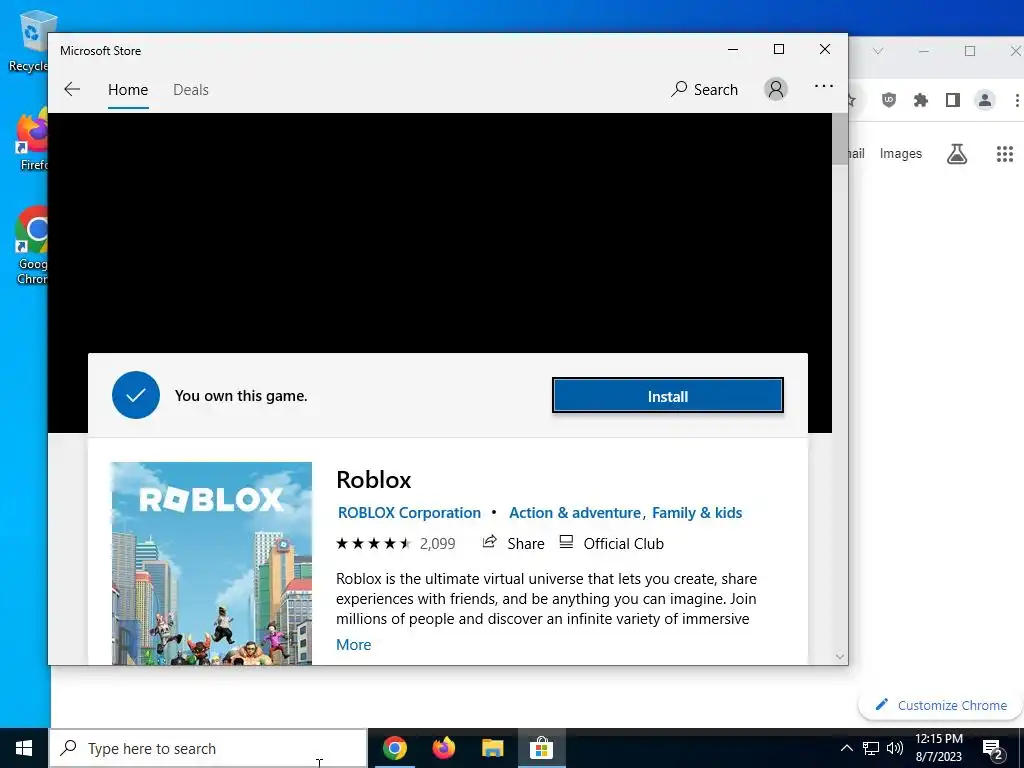The width and height of the screenshot is (1024, 768).
Task: Select the Google Chrome desktop shortcut
Action: (x=31, y=246)
